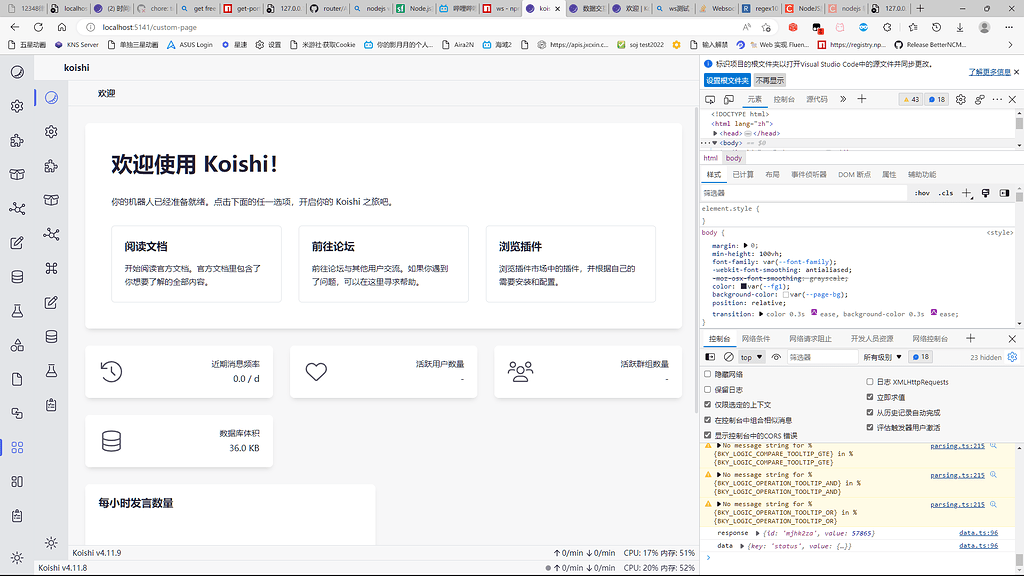
Task: Click the purple easing swatch beside the first ease value
Action: [814, 312]
